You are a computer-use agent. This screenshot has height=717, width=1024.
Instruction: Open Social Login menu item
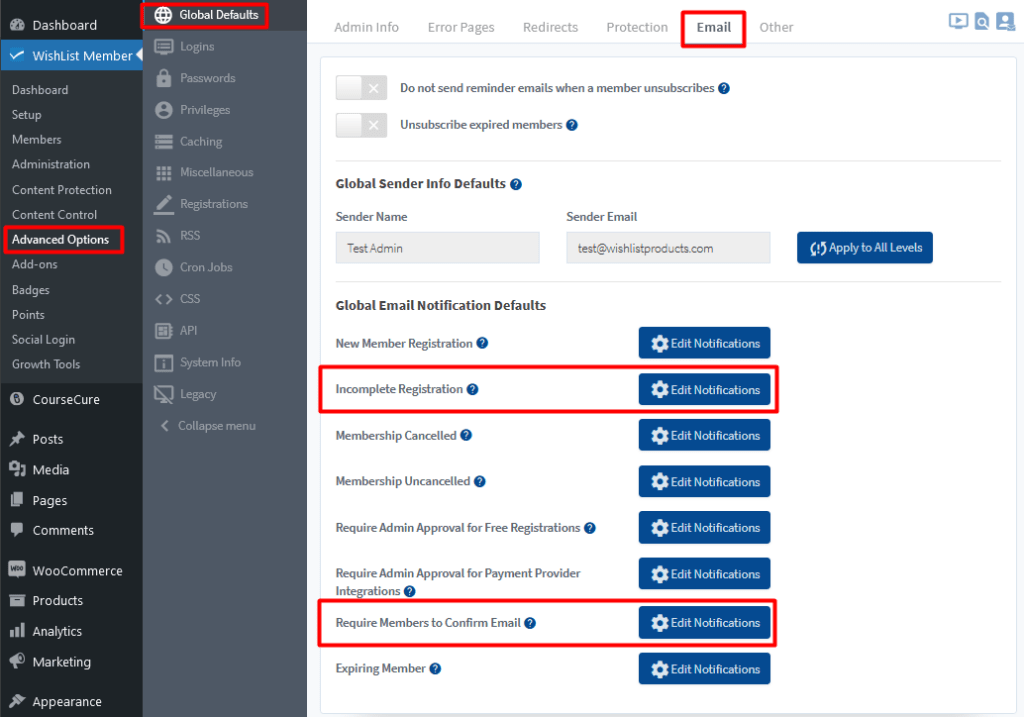(43, 340)
